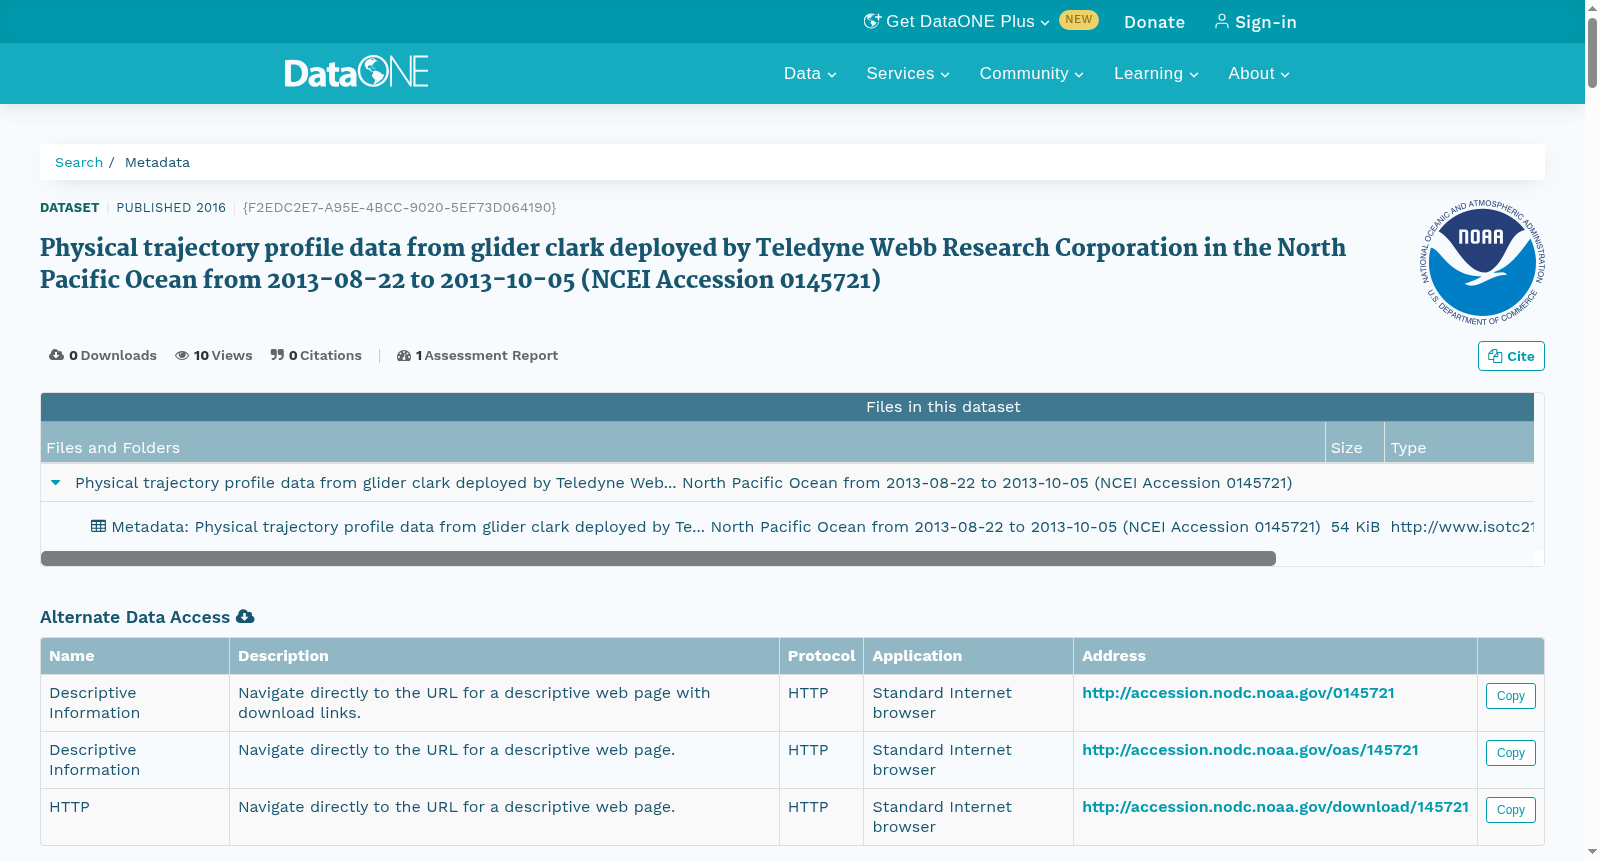Copy the download/145721 address
Viewport: 1600px width, 861px height.
pyautogui.click(x=1510, y=810)
